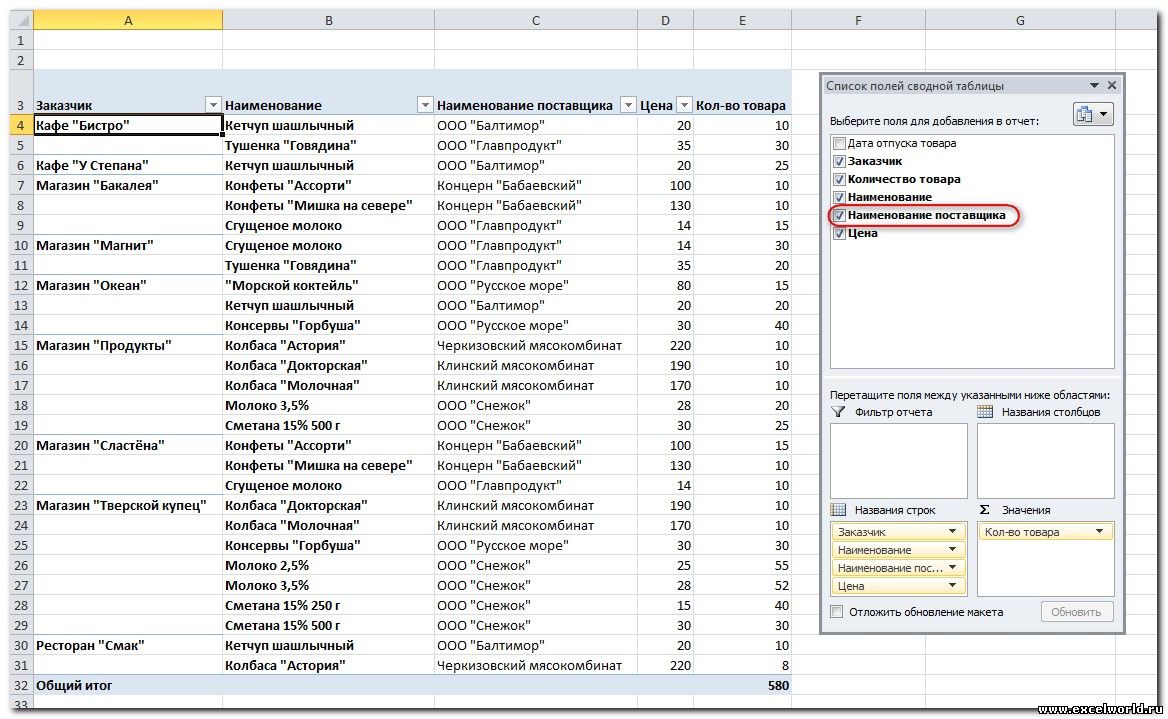This screenshot has height=719, width=1168.
Task: Uncheck the 'Наименование поставщика' field checkbox
Action: [x=840, y=215]
